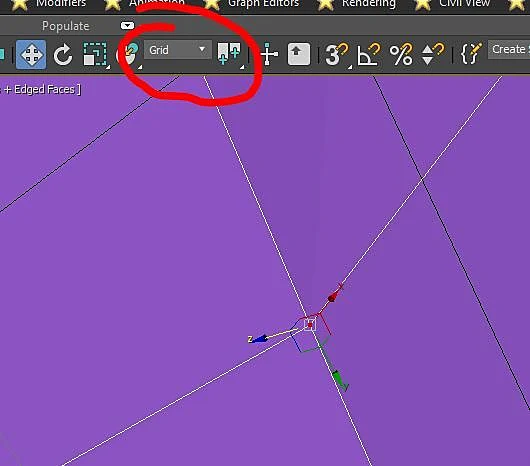Click Use Pivot Point Center icon
530x466 pixels.
tap(230, 54)
